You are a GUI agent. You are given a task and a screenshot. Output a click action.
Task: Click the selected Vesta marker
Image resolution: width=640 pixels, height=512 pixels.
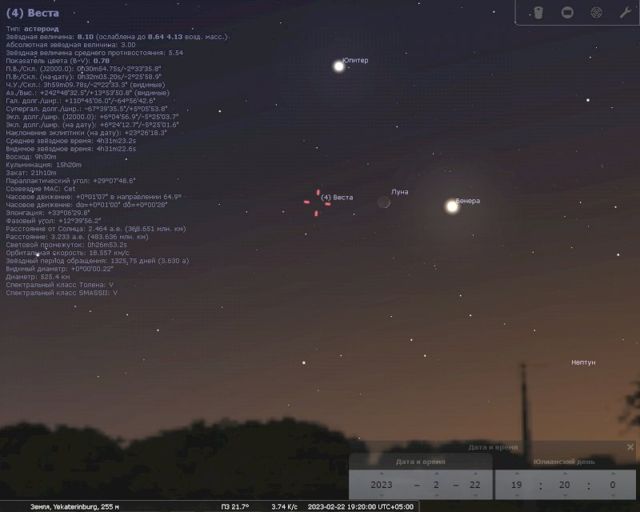[x=317, y=202]
